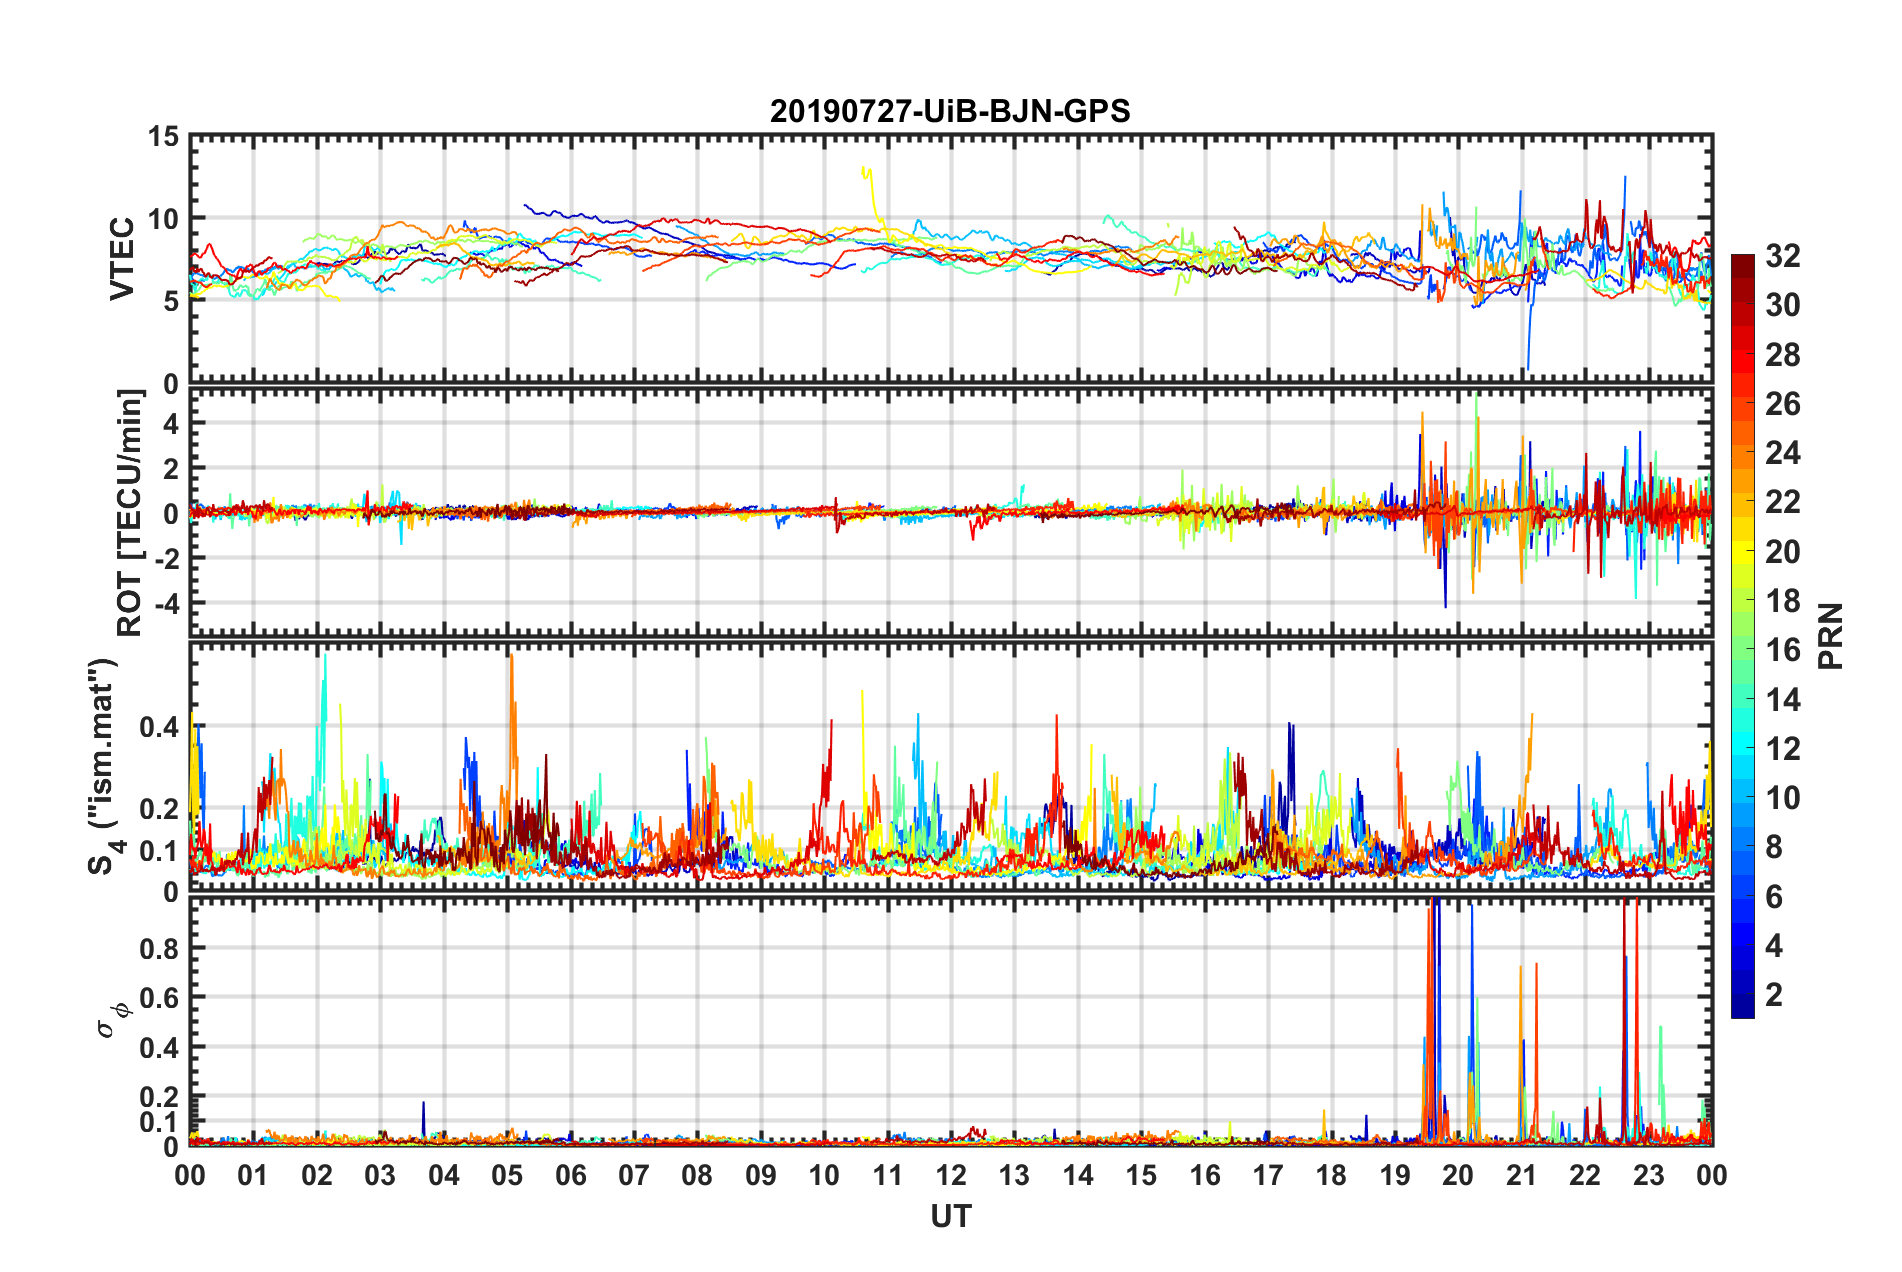This screenshot has height=1272, width=1902.
Task: Click x-axis tick label 03
Action: point(380,1175)
